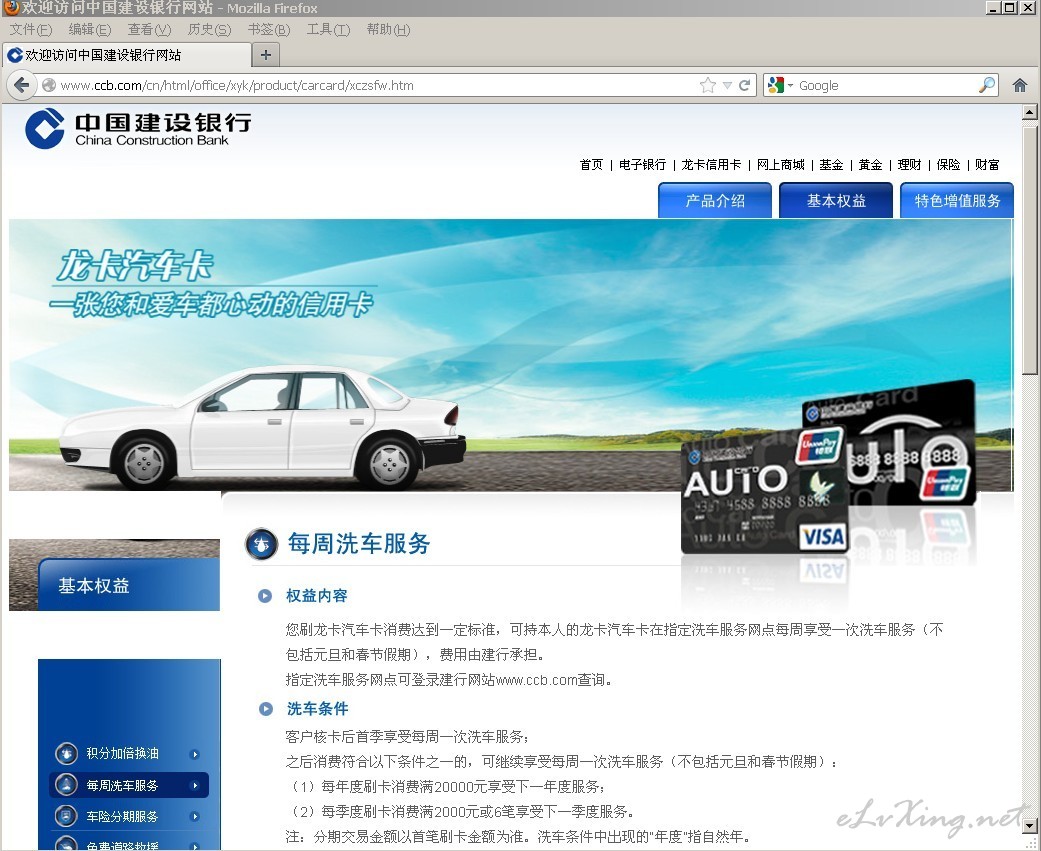
Task: Expand the arrow next to 每周洗车服务
Action: (x=195, y=785)
